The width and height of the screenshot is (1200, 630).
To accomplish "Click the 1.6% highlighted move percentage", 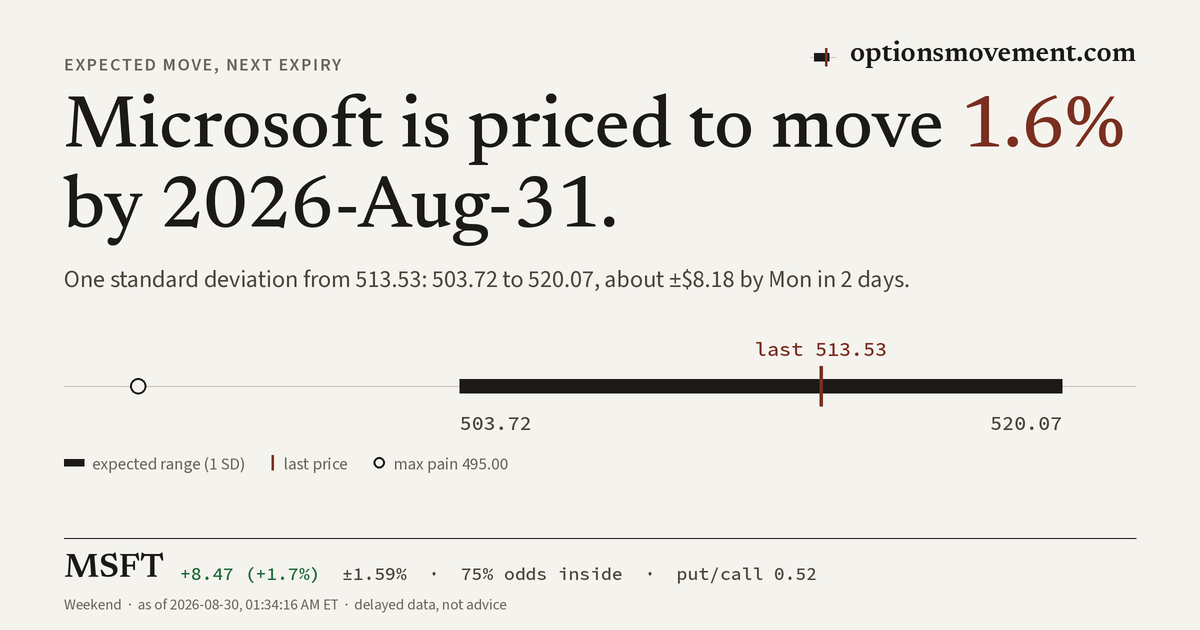I will (x=1044, y=125).
